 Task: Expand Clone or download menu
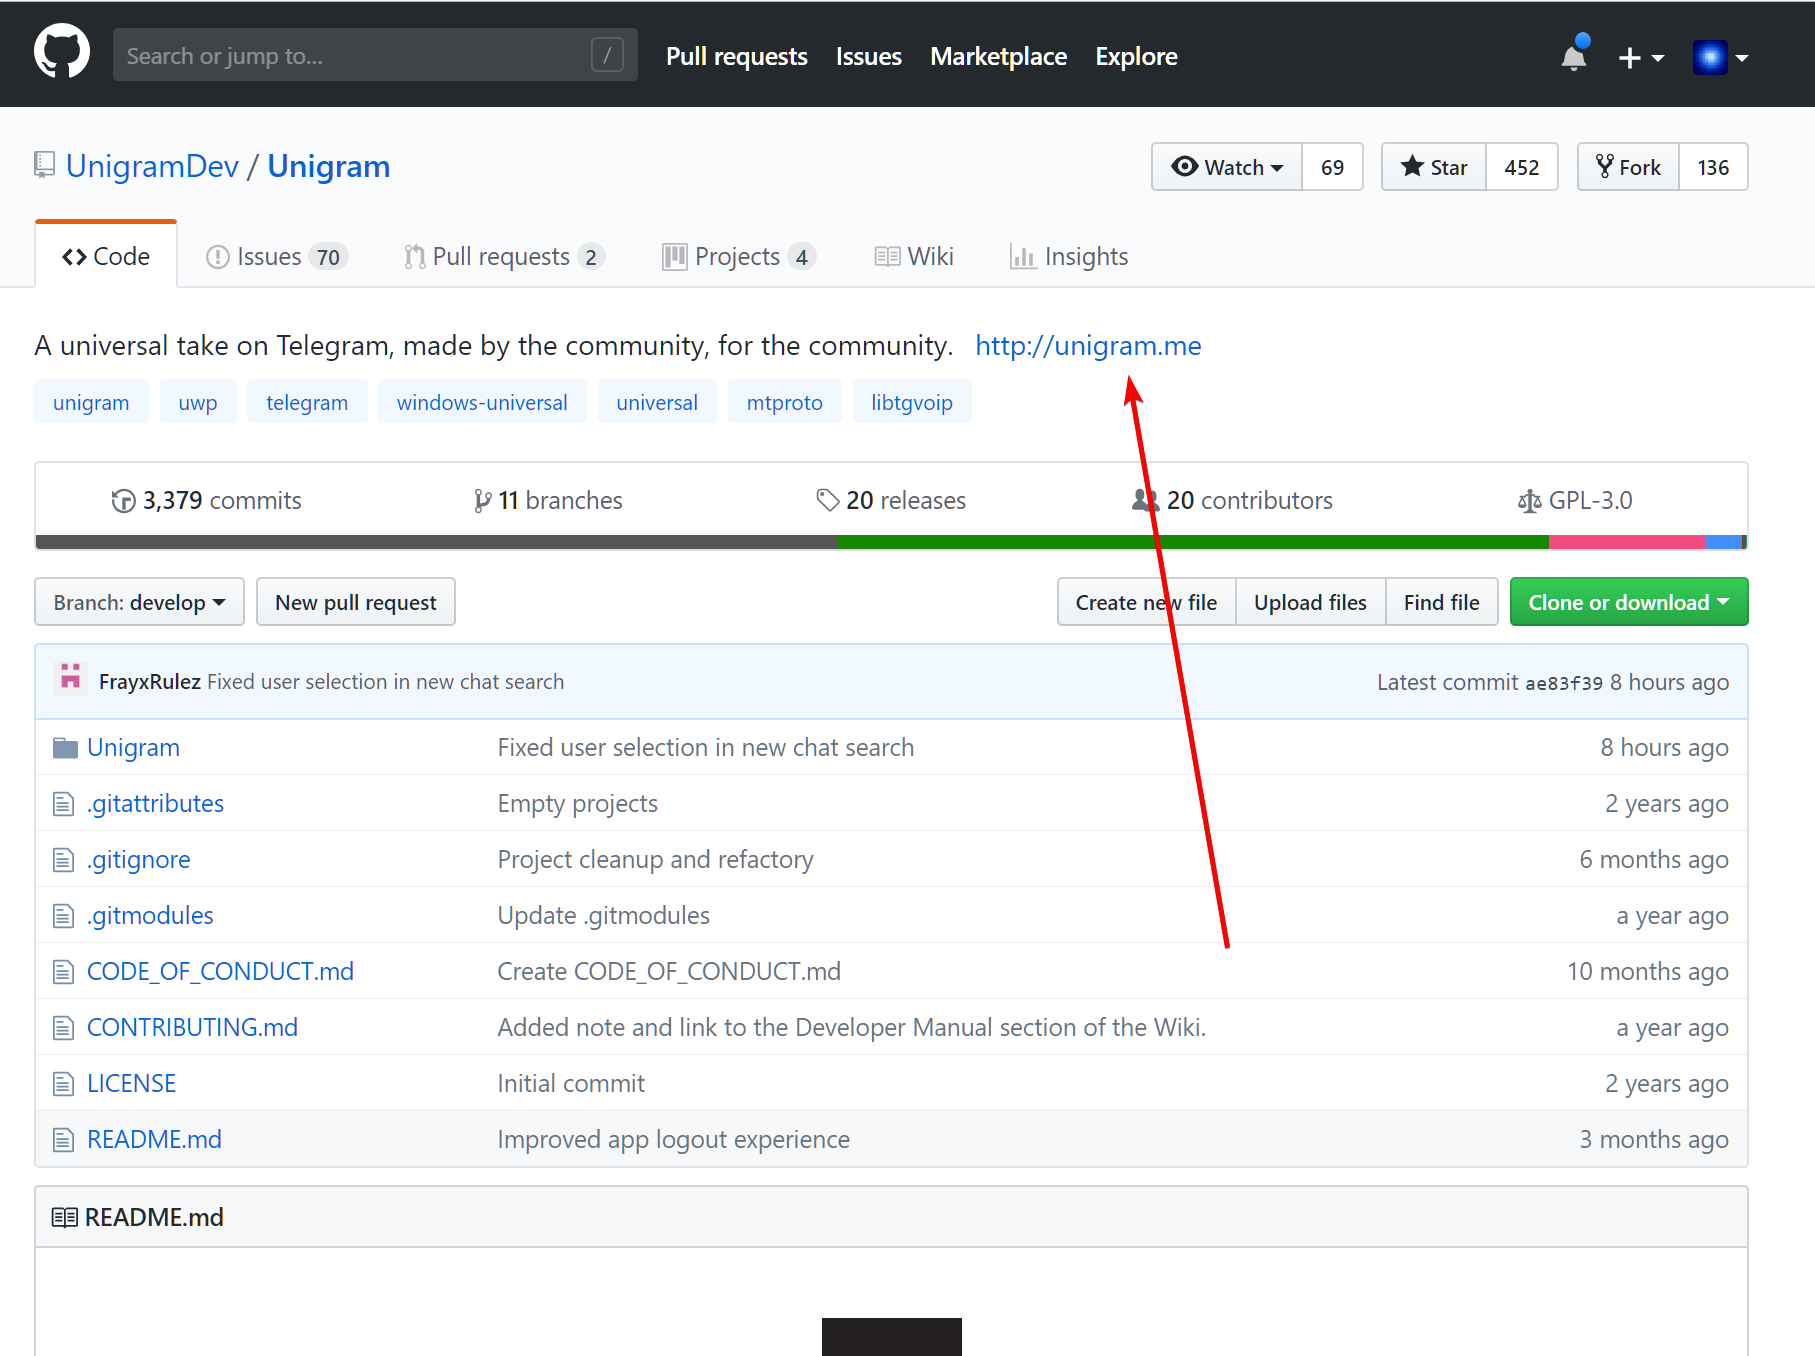pyautogui.click(x=1629, y=602)
